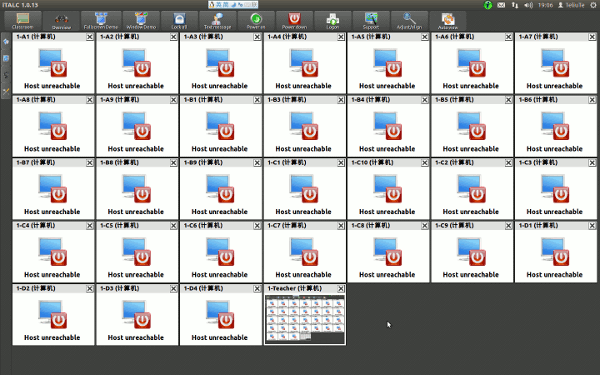Open the Classroom toolbar button
600x375 pixels.
(x=23, y=21)
